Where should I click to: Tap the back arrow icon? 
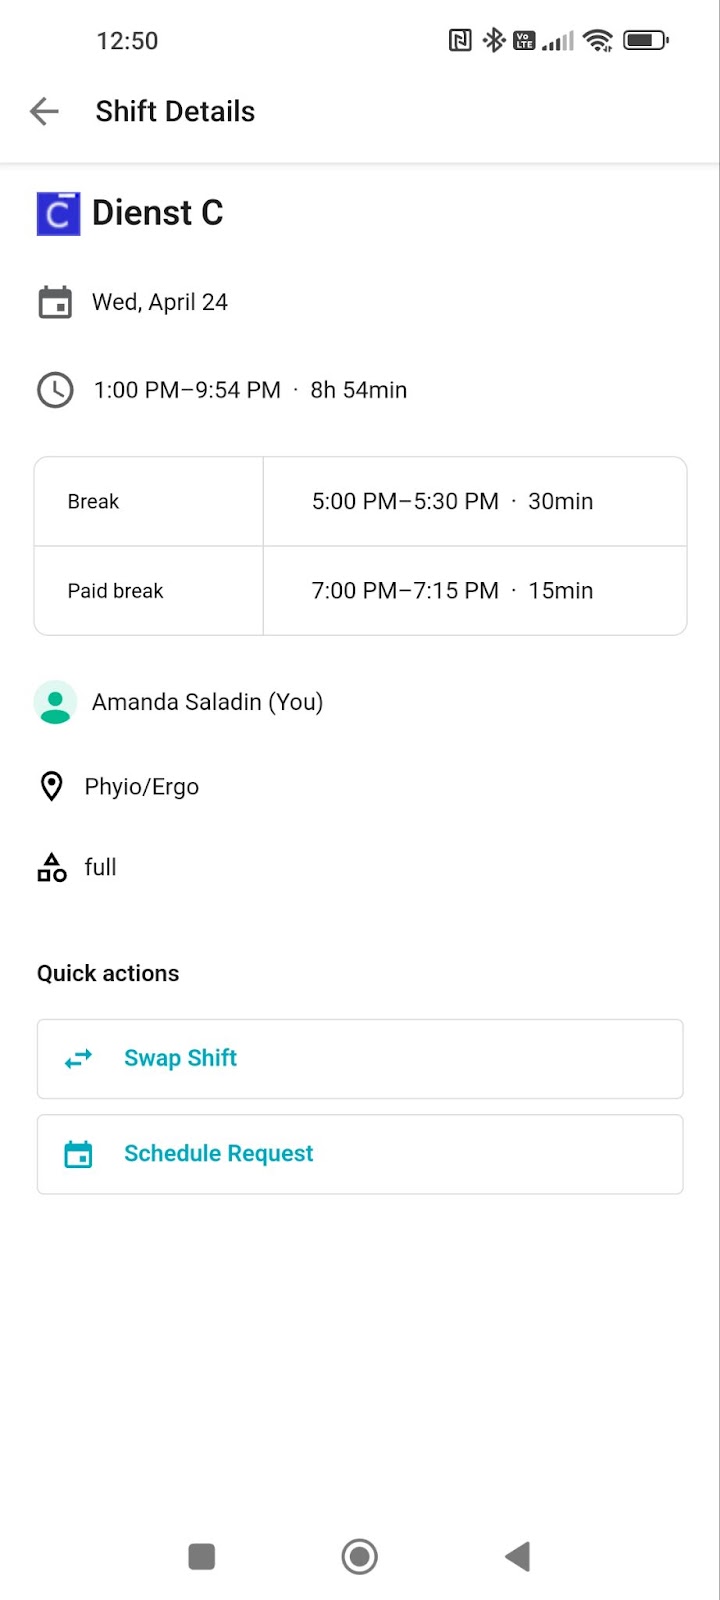coord(44,111)
